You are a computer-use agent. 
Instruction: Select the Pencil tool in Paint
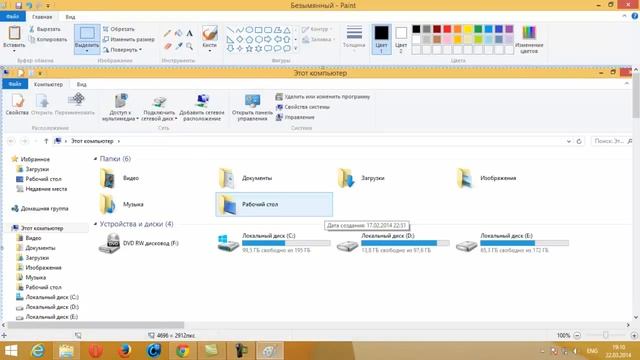[167, 33]
